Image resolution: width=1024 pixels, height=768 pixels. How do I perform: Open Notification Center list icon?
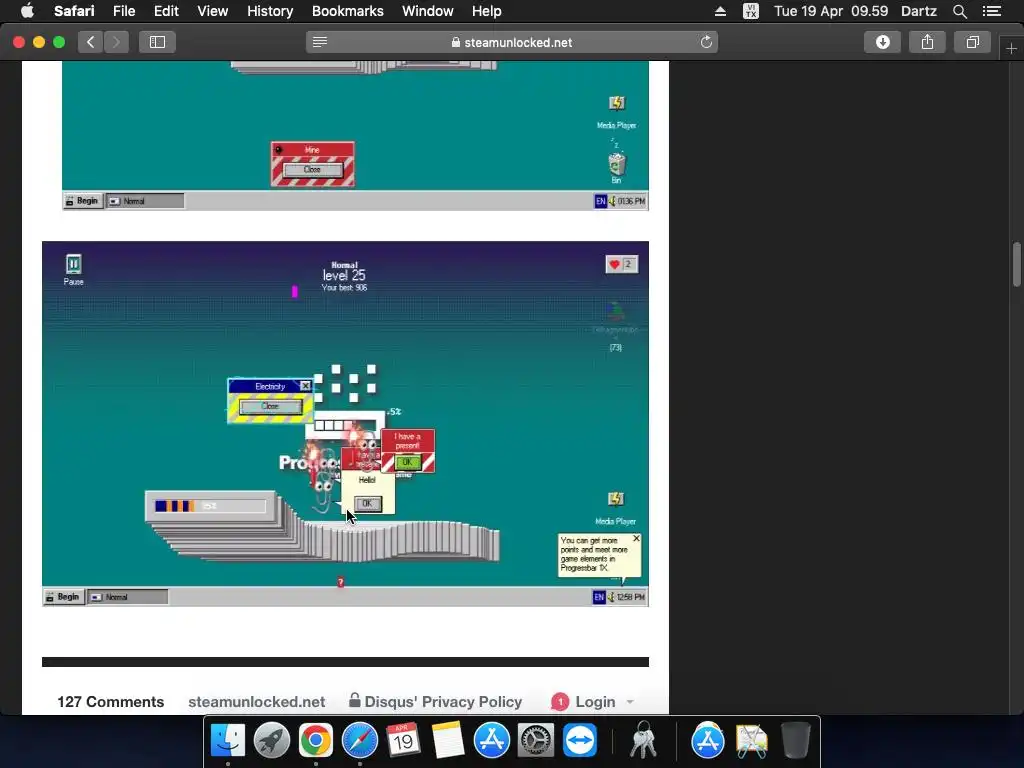coord(992,11)
